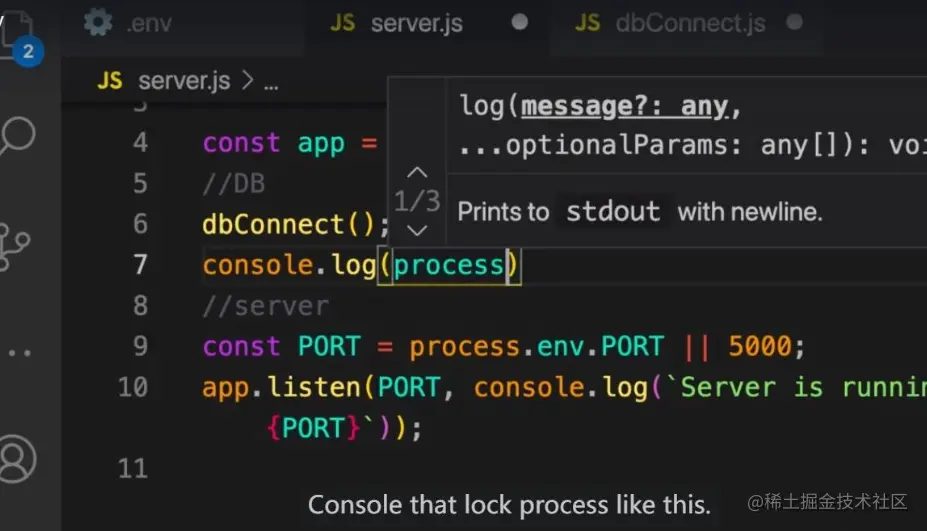927x531 pixels.
Task: Show next signature with down chevron
Action: click(x=417, y=231)
